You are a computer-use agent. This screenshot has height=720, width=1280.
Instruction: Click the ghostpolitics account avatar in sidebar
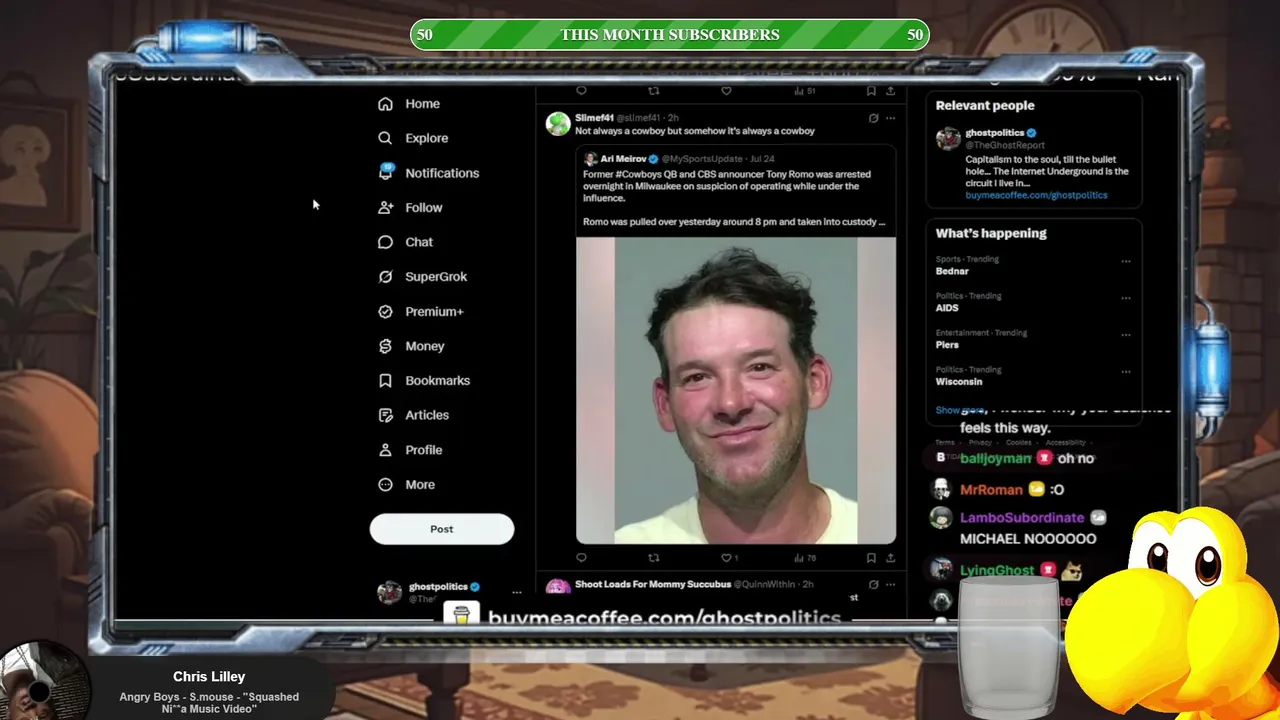389,592
